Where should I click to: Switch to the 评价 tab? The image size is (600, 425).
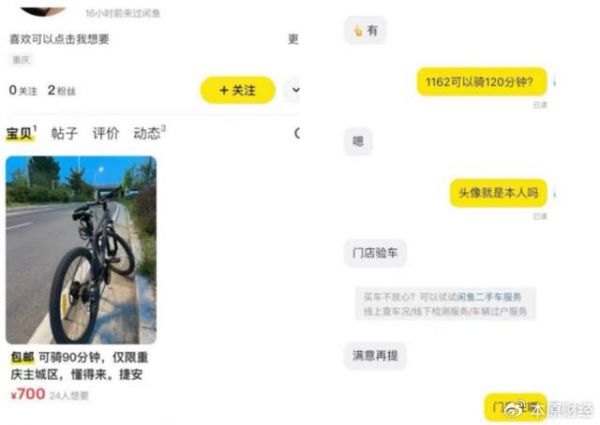click(106, 133)
